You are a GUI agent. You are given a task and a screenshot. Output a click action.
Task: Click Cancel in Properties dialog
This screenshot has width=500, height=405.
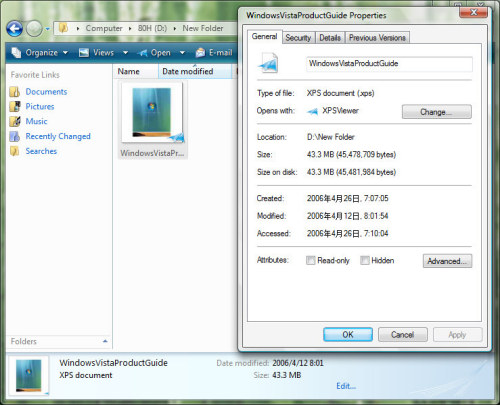pyautogui.click(x=403, y=335)
